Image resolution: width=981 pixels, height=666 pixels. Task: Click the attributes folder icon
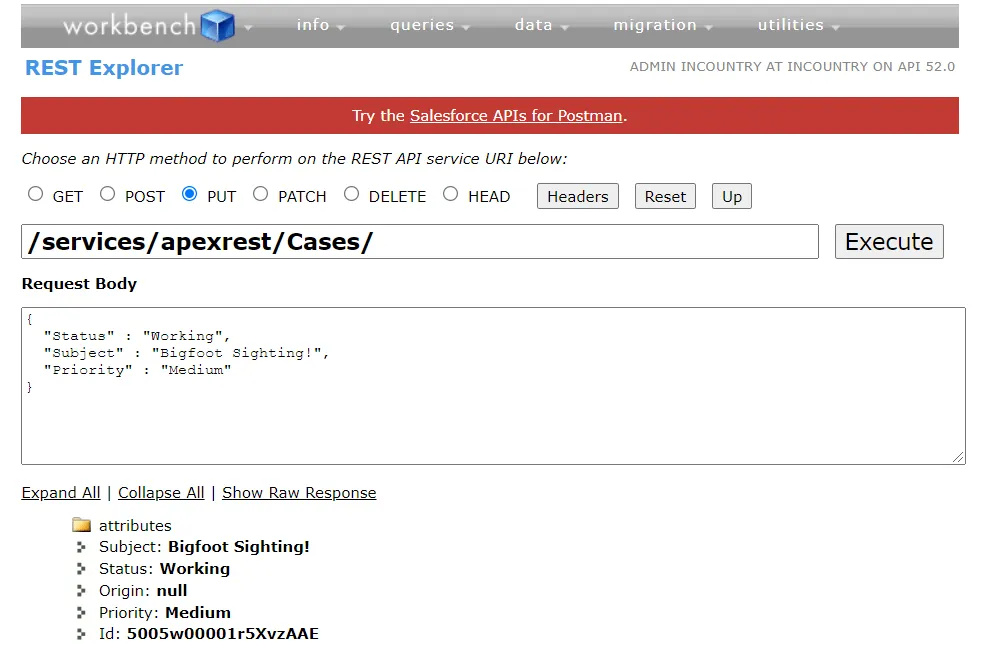(82, 526)
